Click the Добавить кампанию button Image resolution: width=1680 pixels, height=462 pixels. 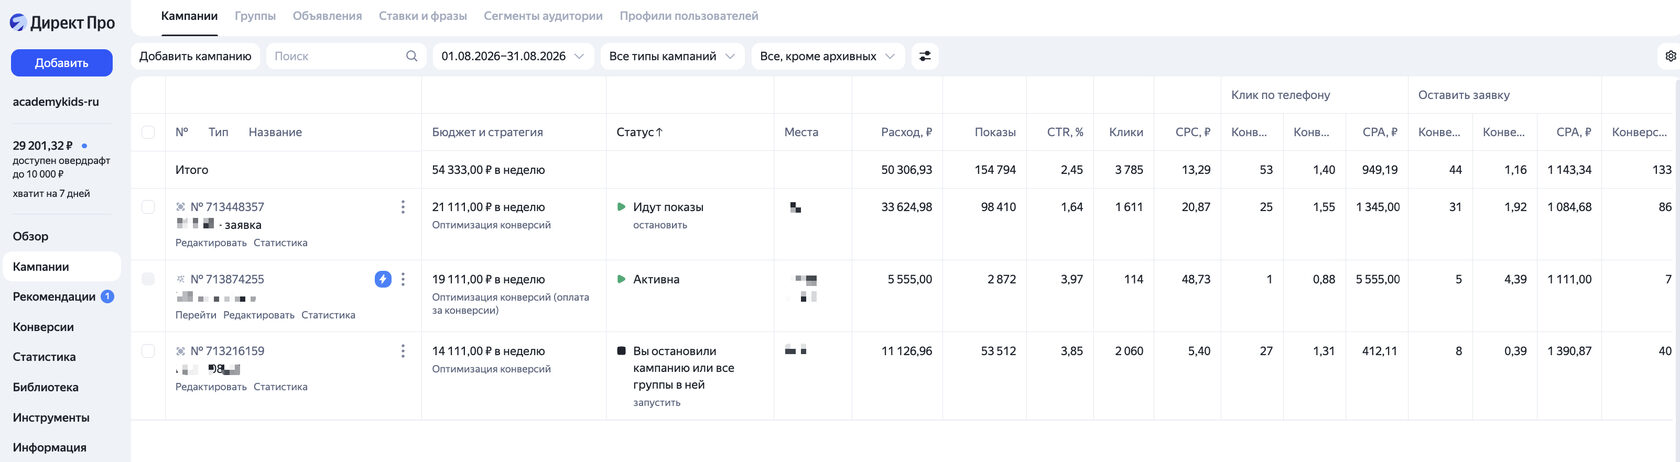(x=195, y=56)
